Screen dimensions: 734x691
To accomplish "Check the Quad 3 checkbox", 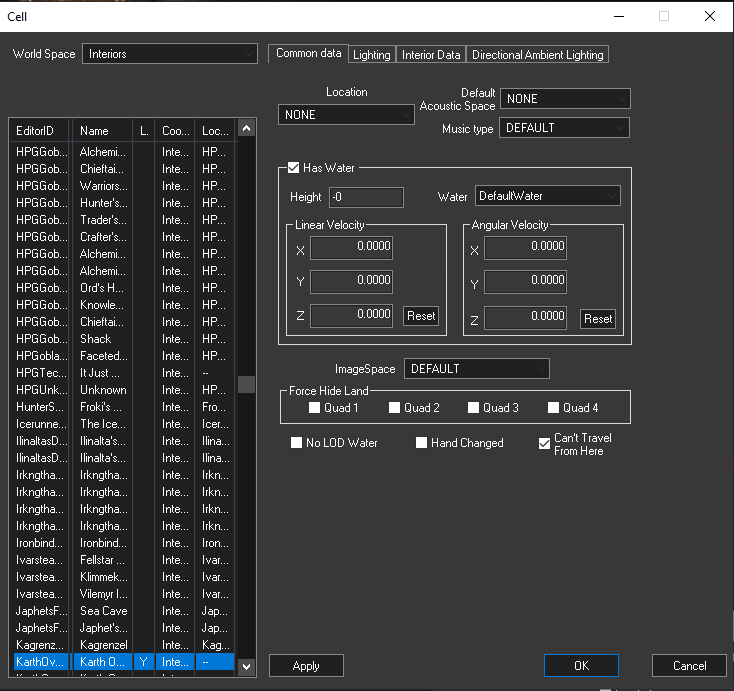I will pyautogui.click(x=473, y=408).
